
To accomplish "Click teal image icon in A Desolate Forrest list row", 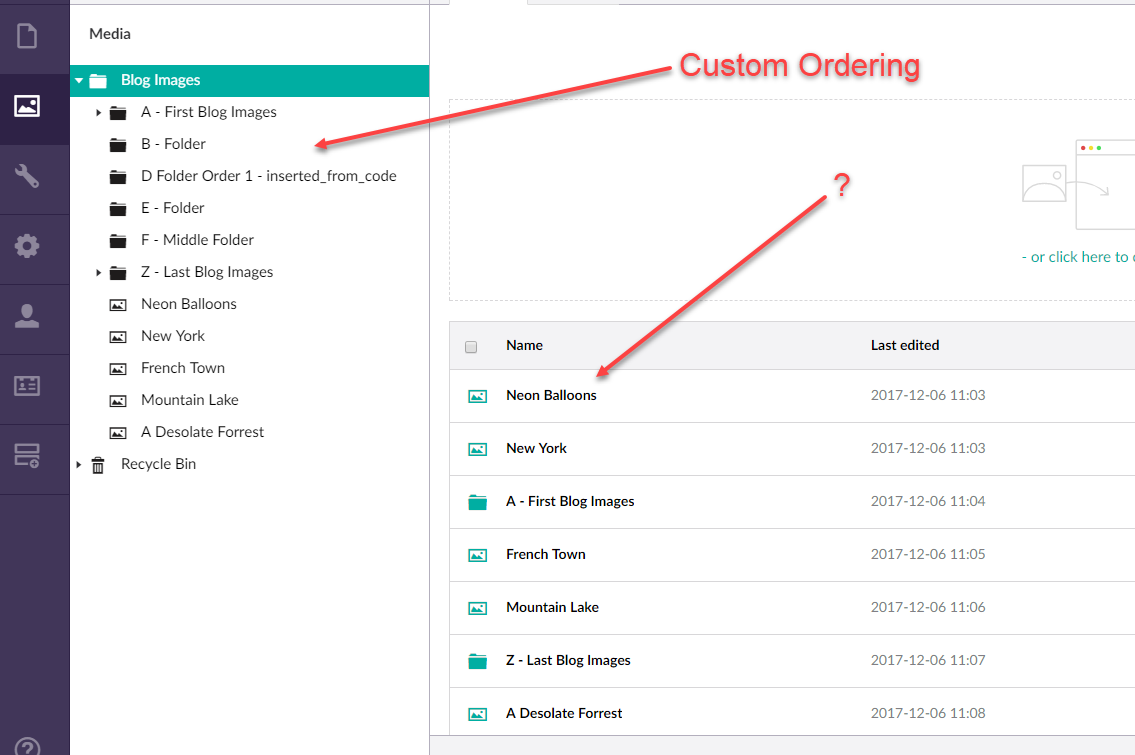I will pos(478,714).
